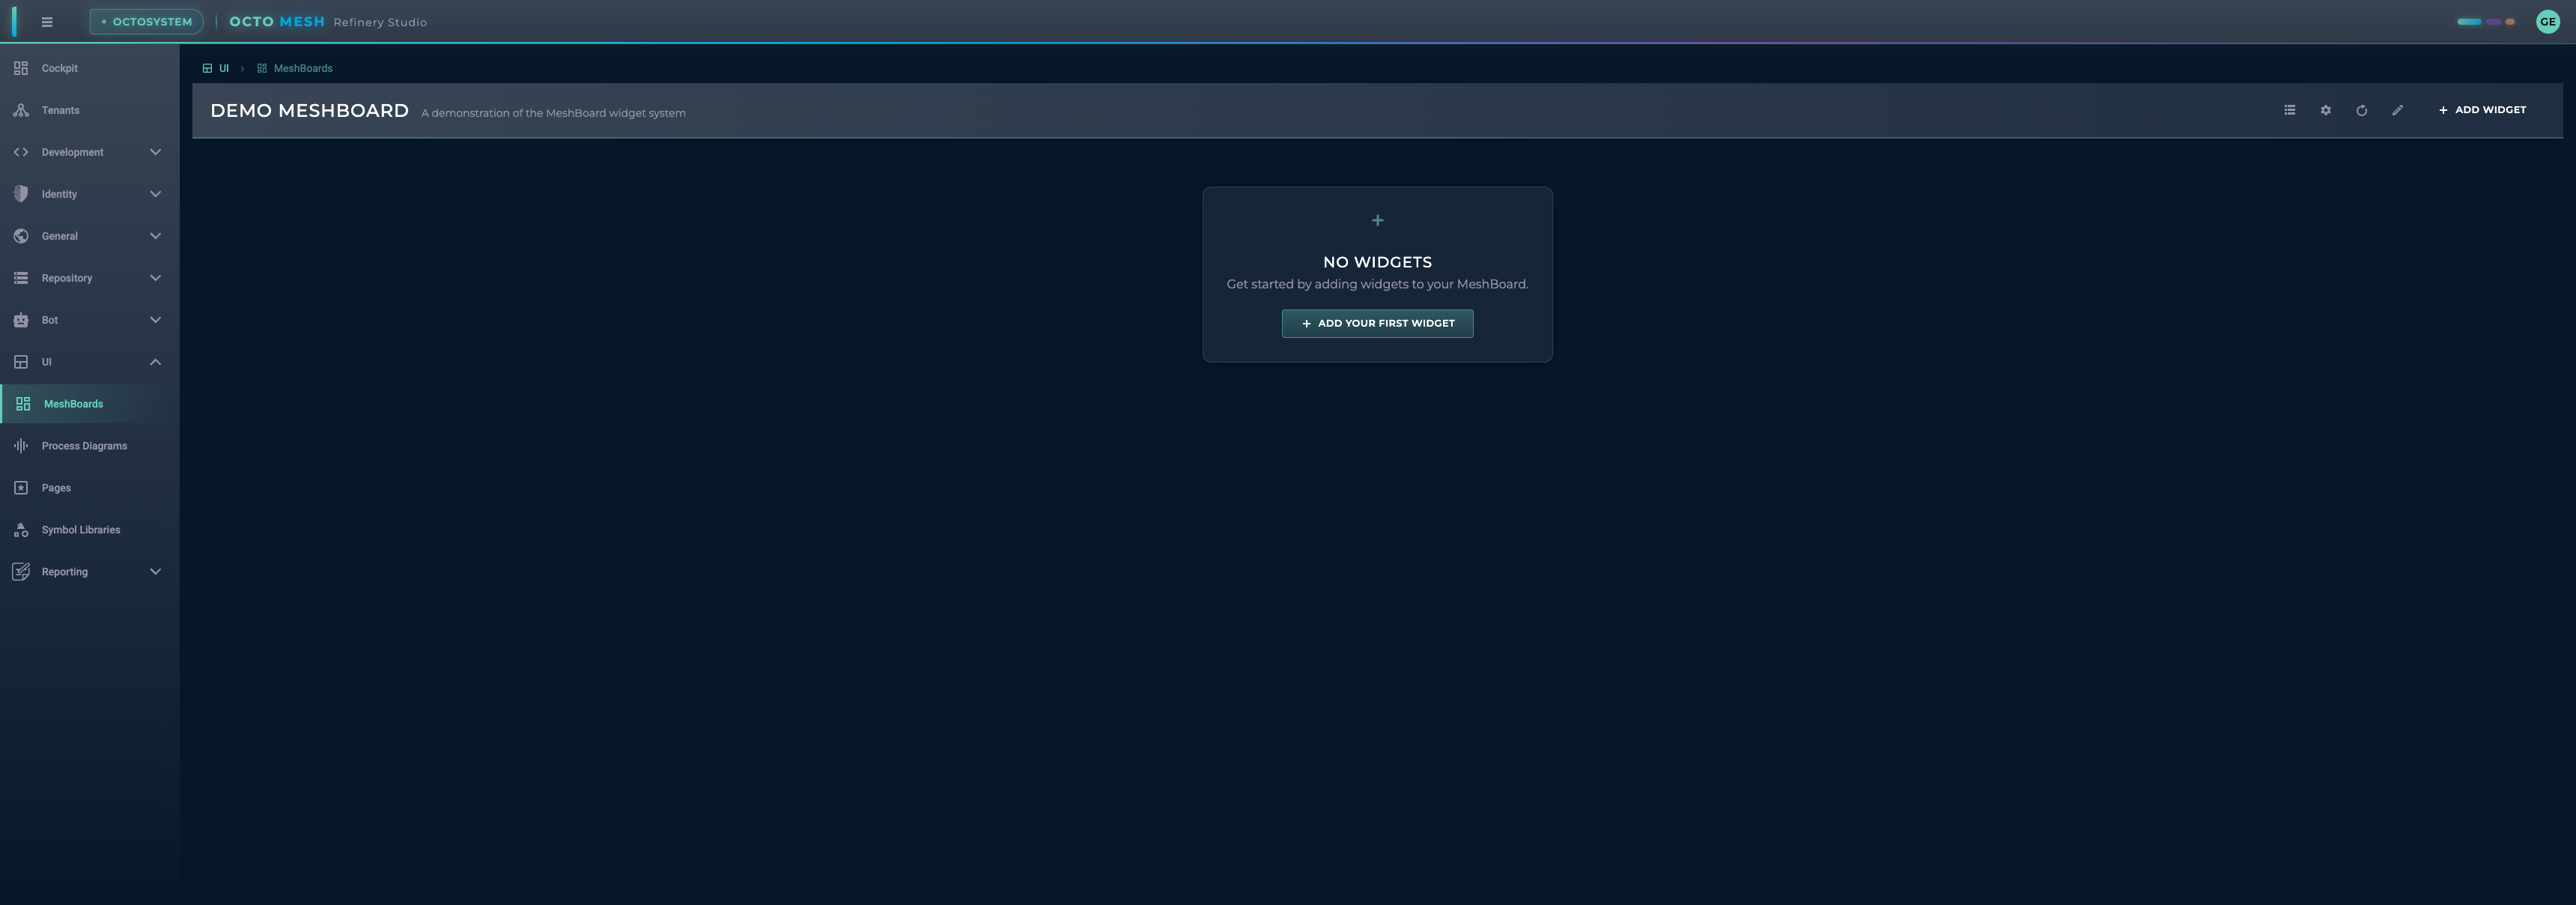
Task: Open the hamburger navigation menu
Action: (46, 21)
